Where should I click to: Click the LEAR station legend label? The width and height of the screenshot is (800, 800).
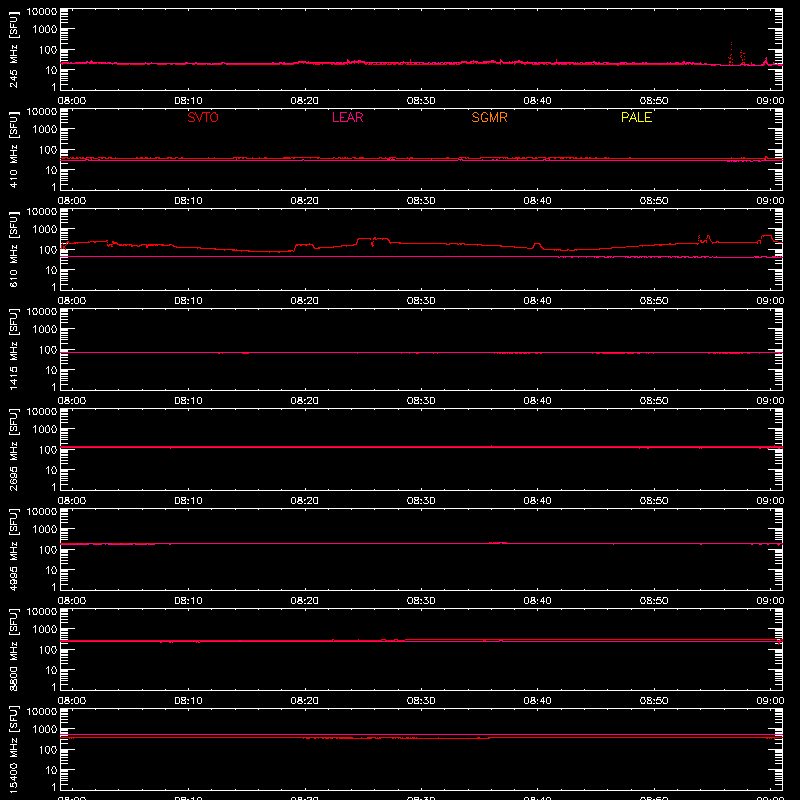[x=347, y=117]
